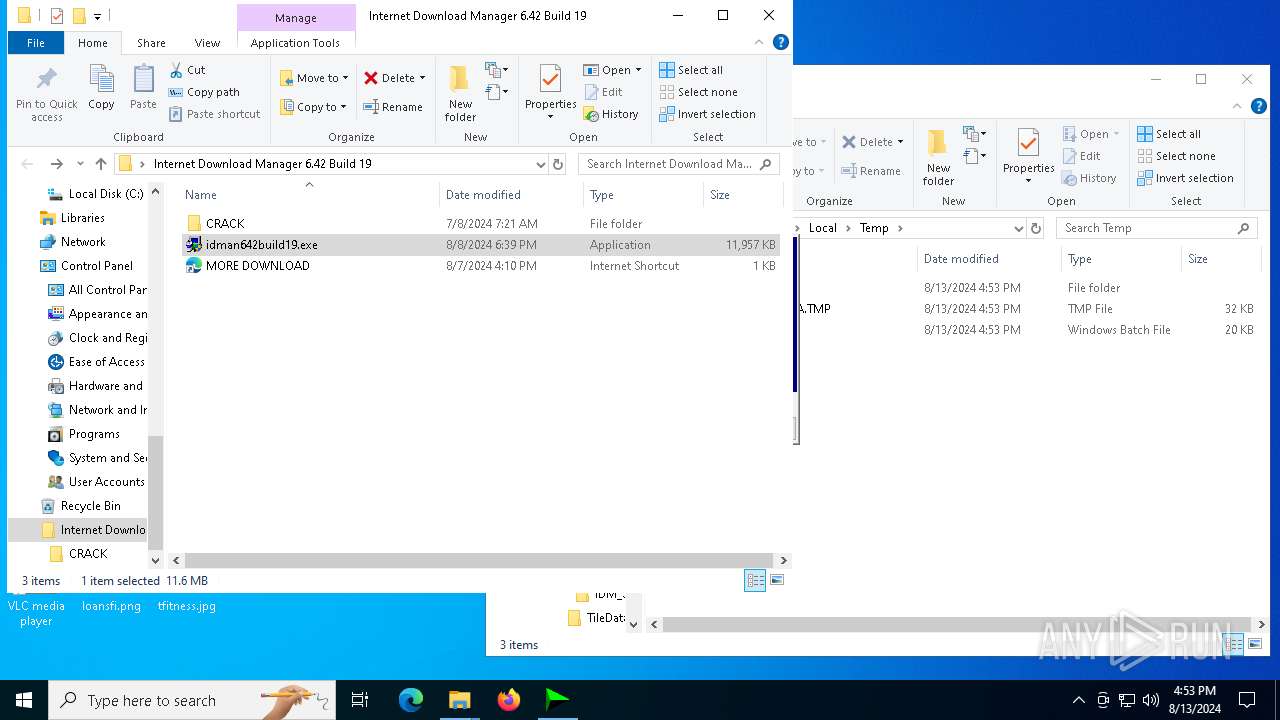Click Copy path in front window
This screenshot has width=1280, height=720.
point(204,92)
